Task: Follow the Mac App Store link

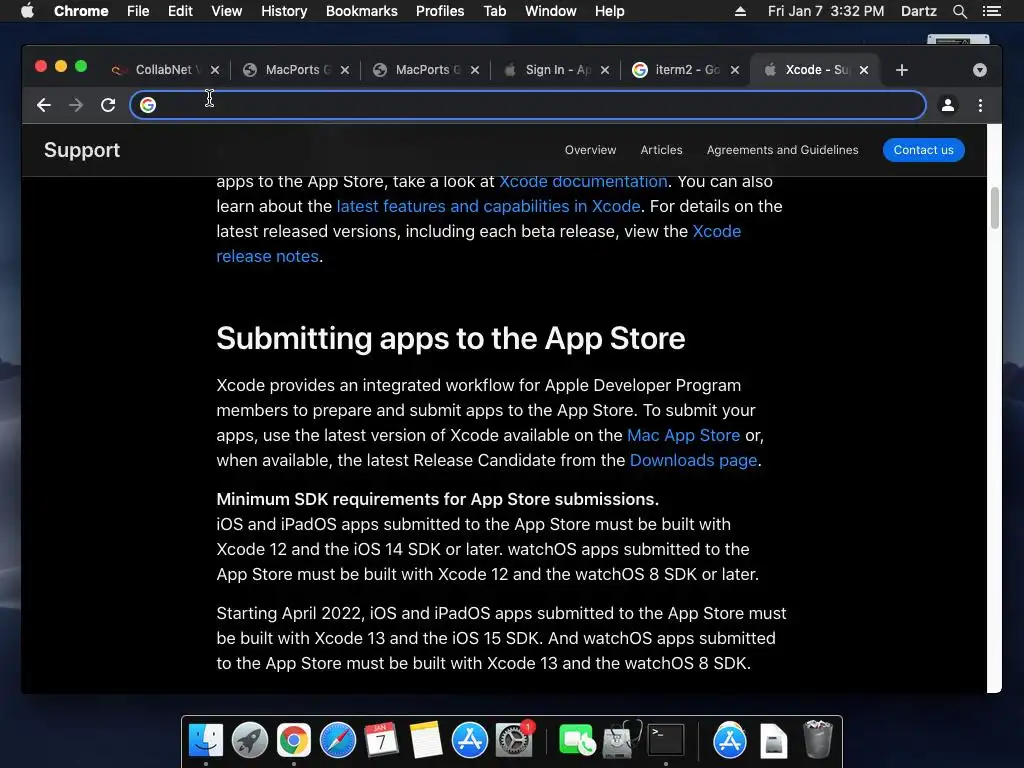Action: [x=684, y=436]
